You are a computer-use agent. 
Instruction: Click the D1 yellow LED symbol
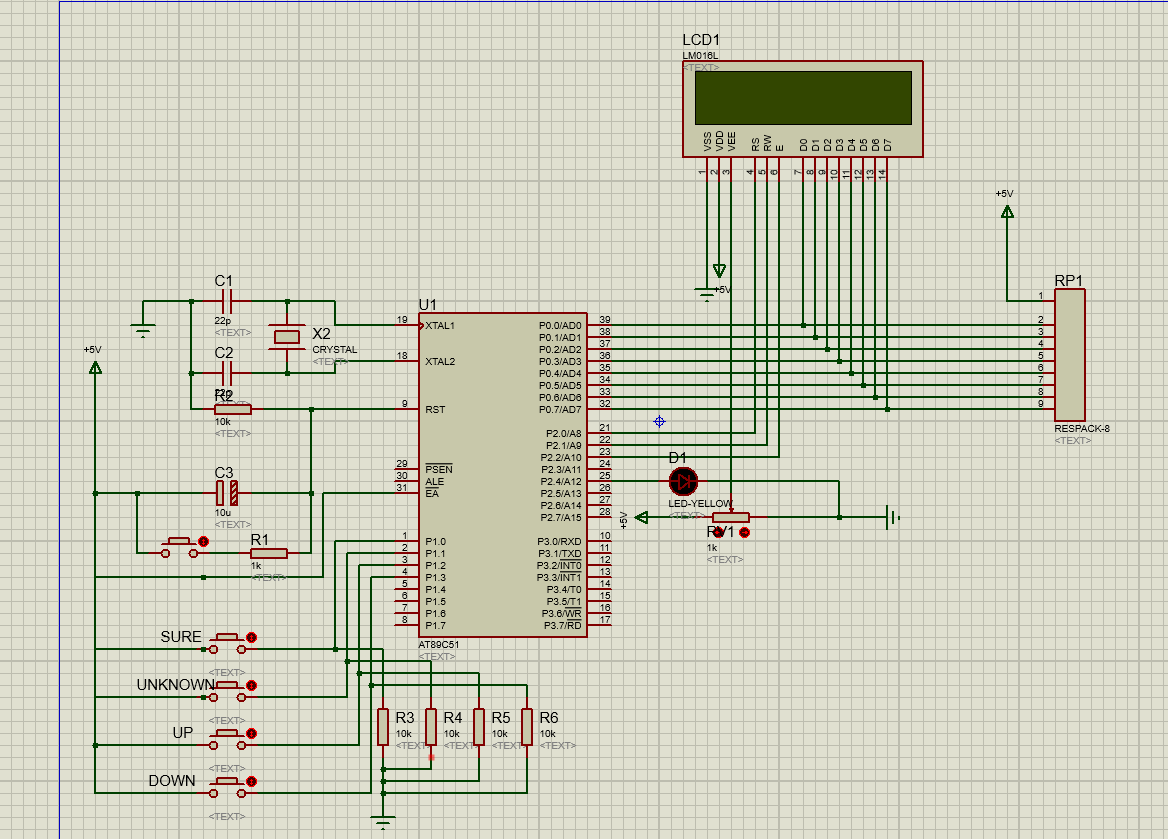pos(683,481)
